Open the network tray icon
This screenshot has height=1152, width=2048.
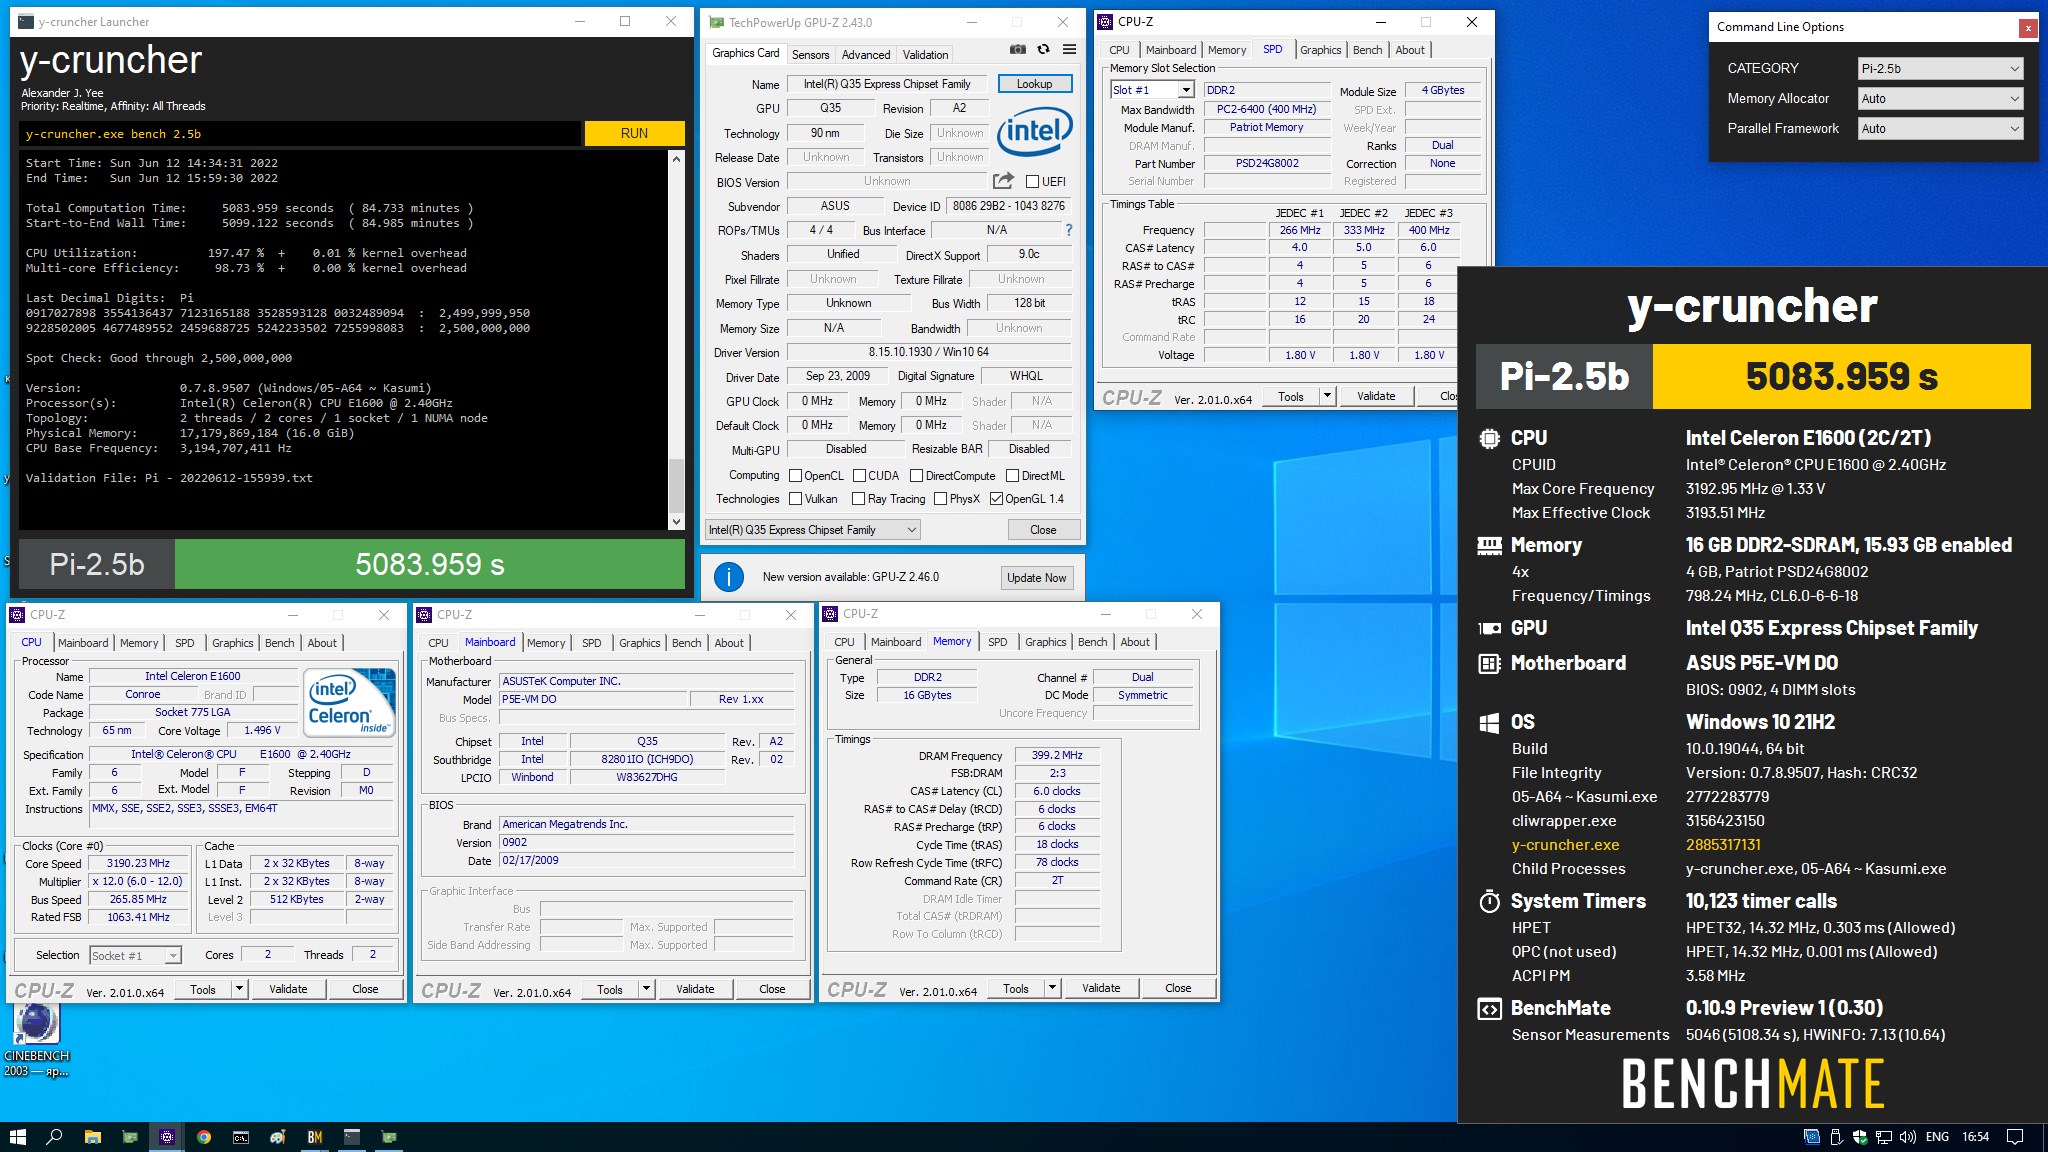click(x=1883, y=1137)
